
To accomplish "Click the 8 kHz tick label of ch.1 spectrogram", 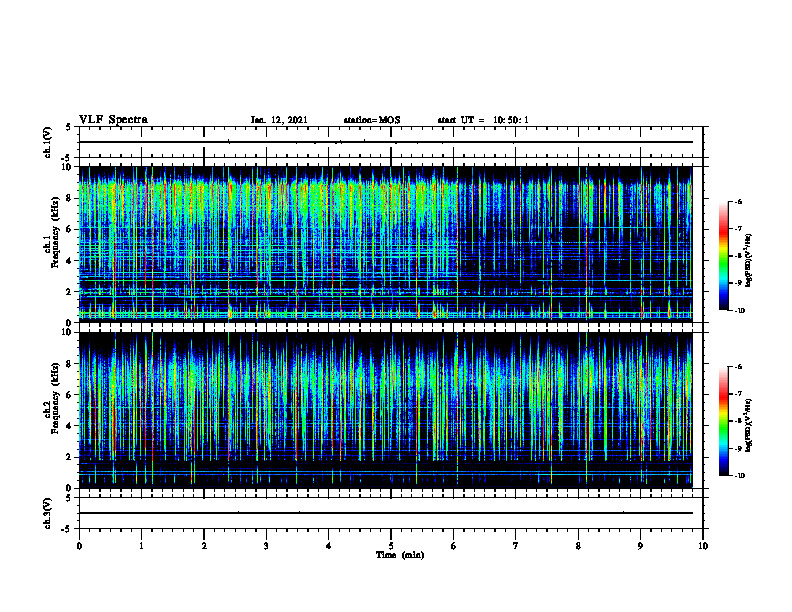I will (69, 198).
